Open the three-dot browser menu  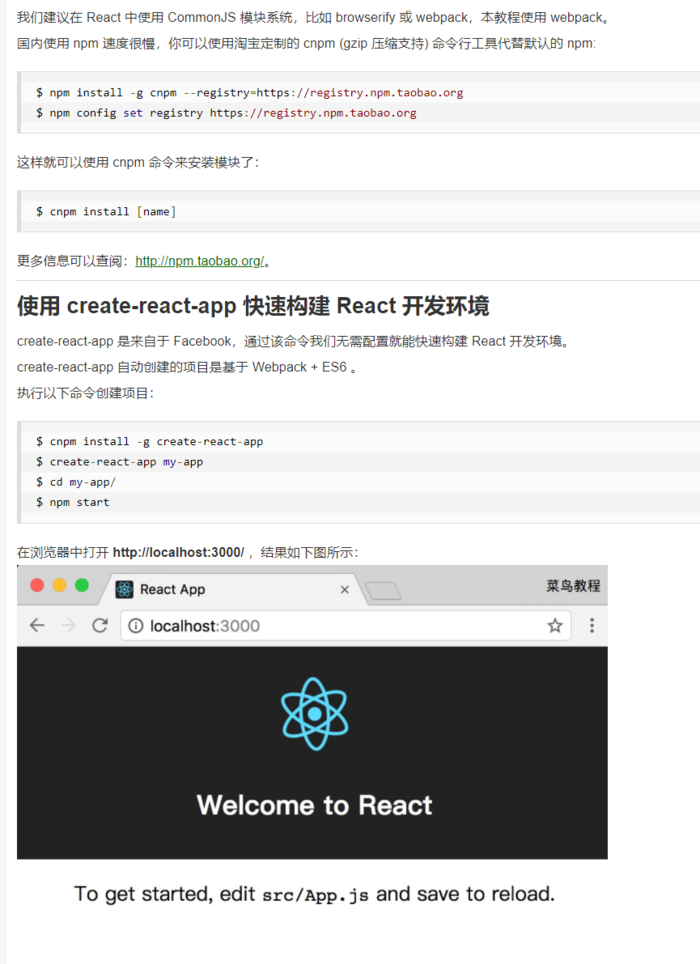(x=592, y=626)
